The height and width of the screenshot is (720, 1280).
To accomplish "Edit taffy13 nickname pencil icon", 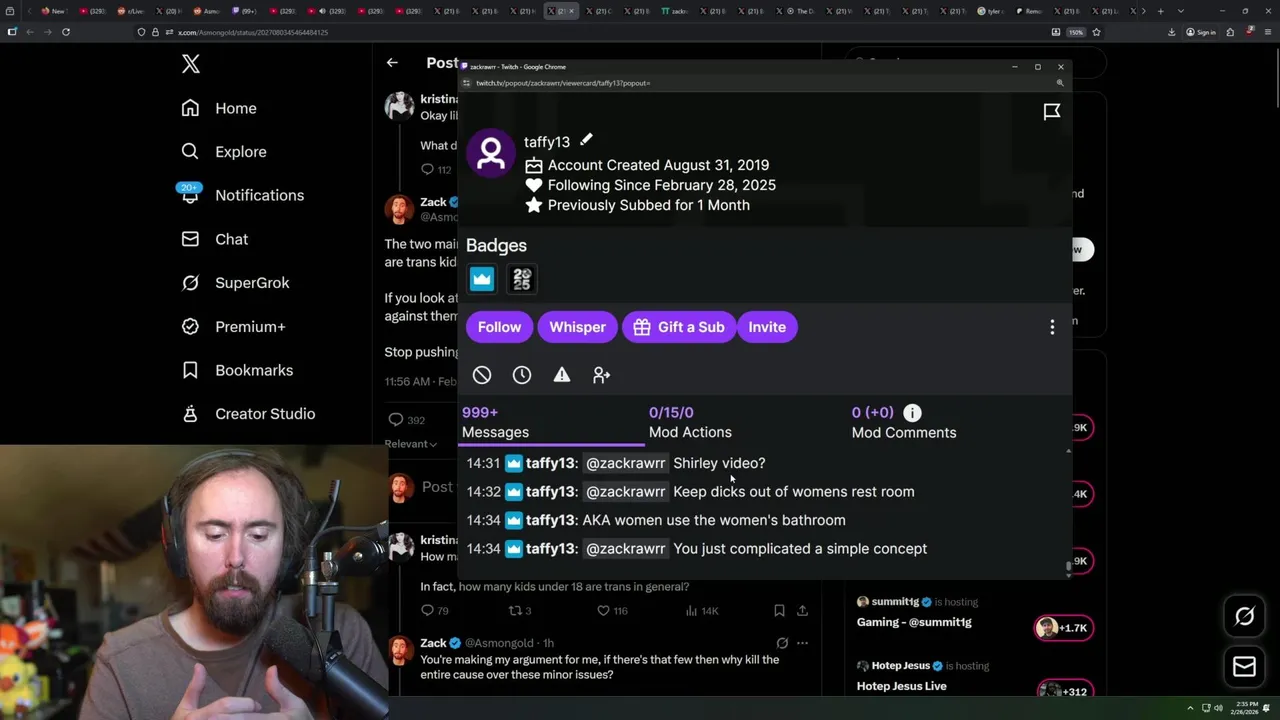I will pyautogui.click(x=586, y=140).
